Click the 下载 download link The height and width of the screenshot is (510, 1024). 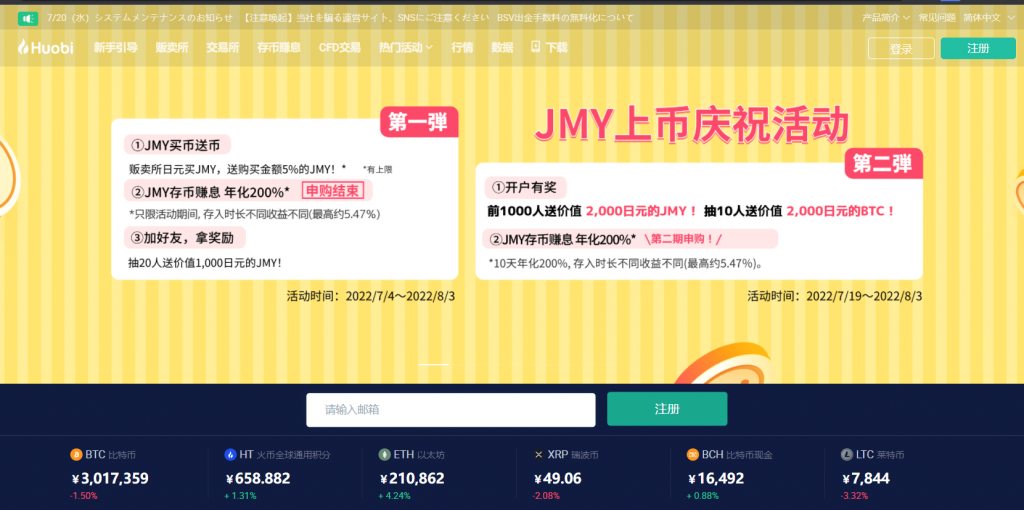(556, 47)
